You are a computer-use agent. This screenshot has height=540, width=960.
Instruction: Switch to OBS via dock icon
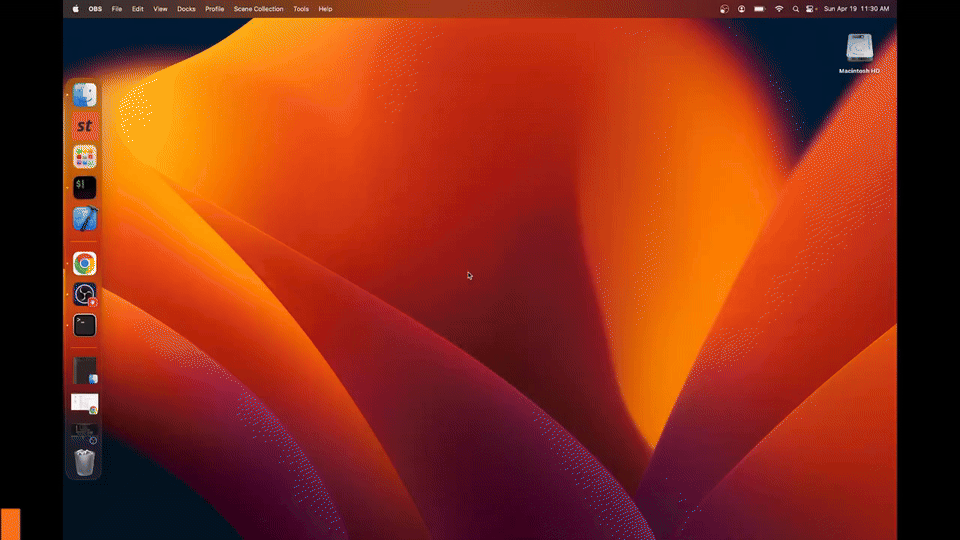point(85,295)
